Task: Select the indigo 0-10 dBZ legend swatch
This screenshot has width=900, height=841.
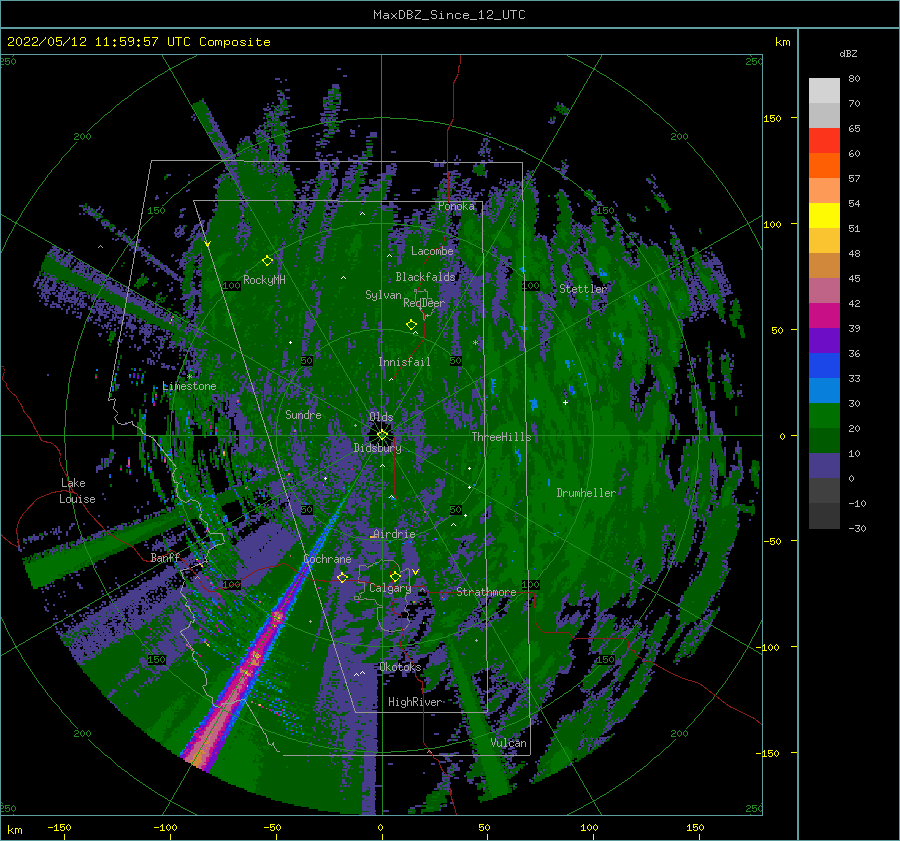Action: click(824, 466)
